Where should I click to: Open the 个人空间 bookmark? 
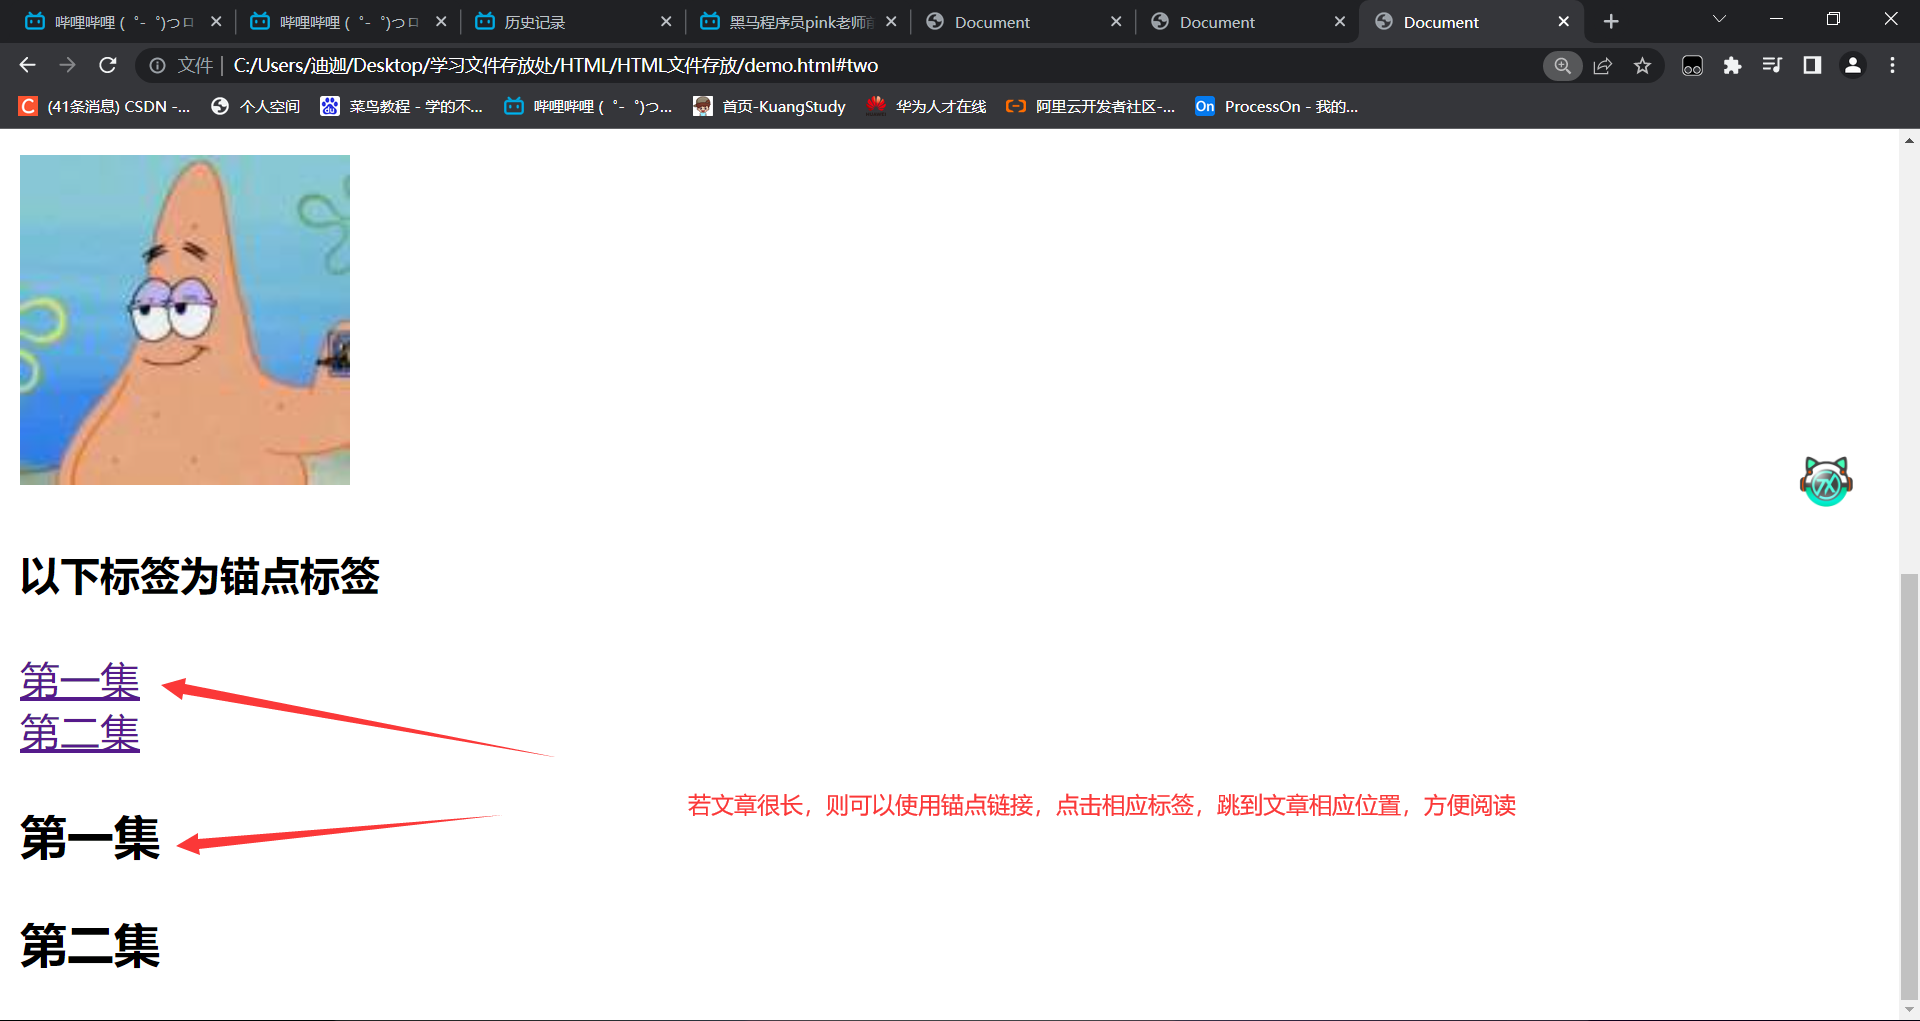256,106
